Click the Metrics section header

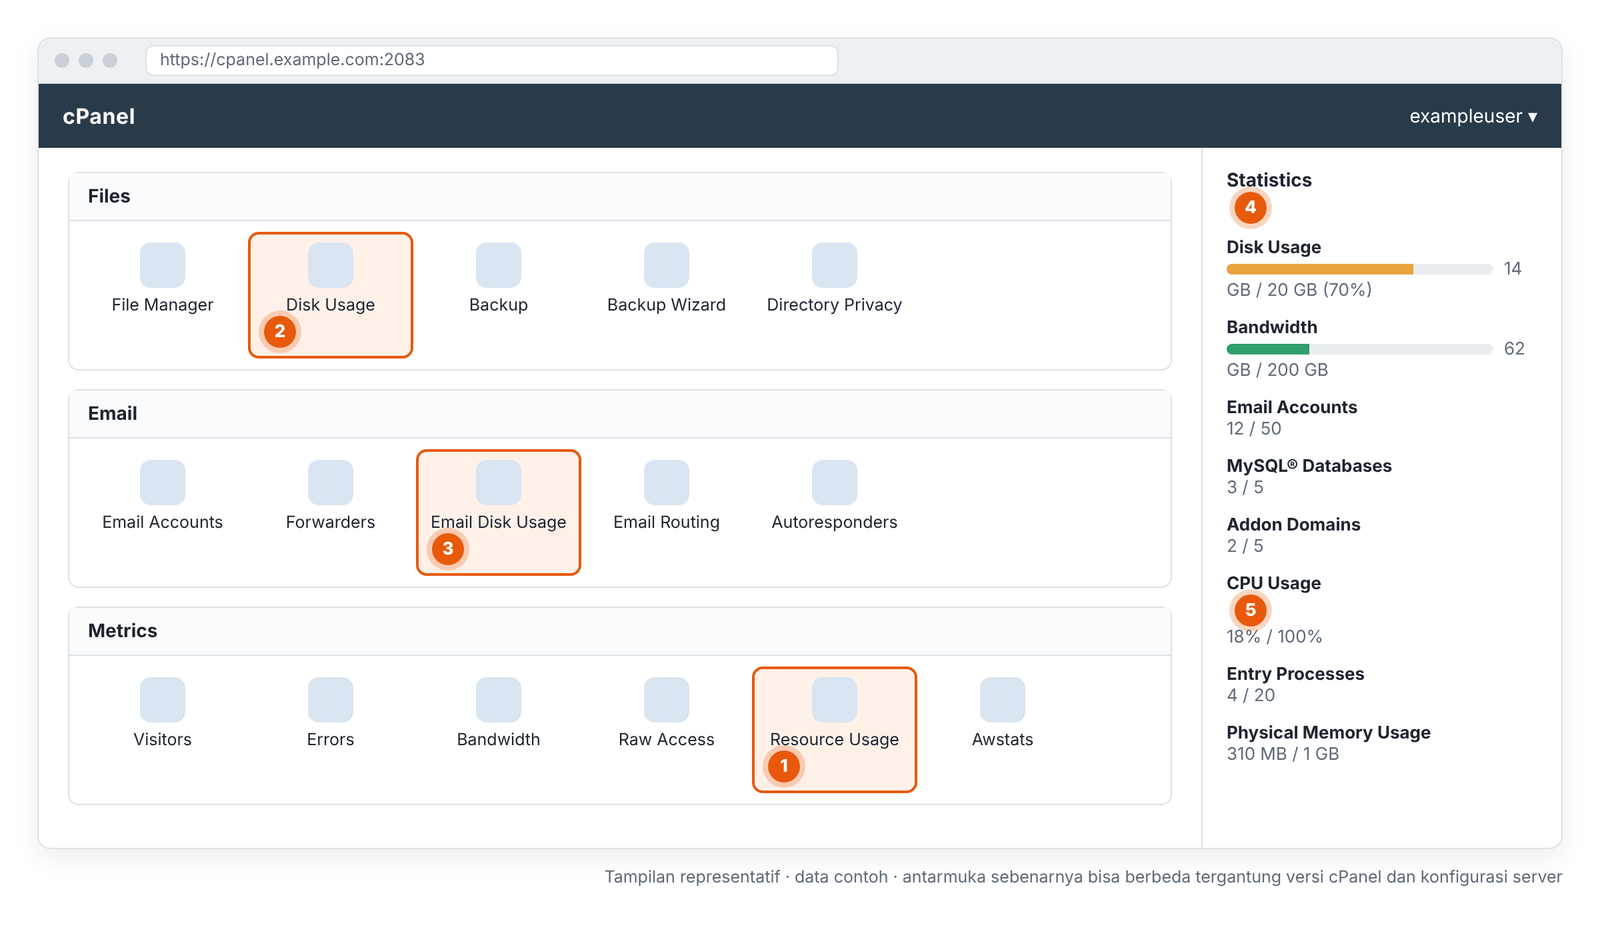point(620,631)
